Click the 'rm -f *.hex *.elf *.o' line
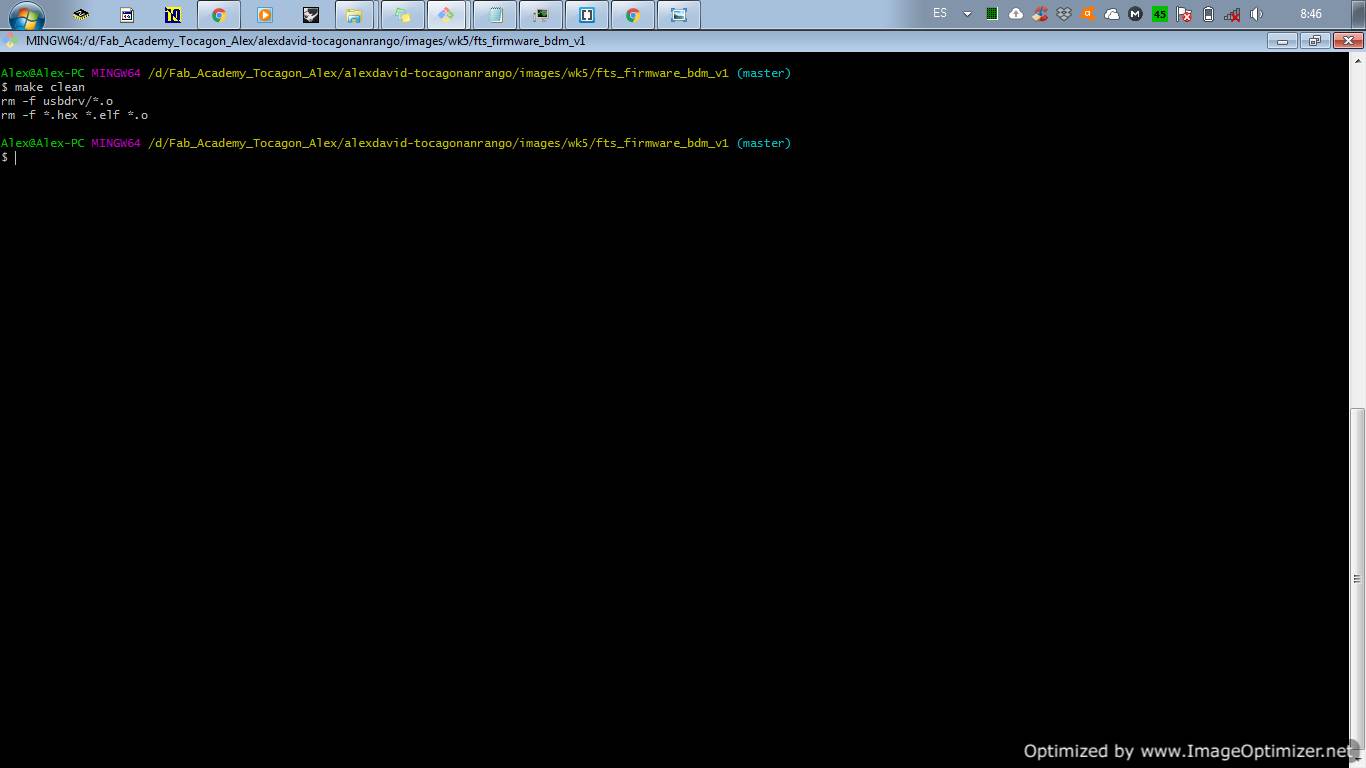The width and height of the screenshot is (1366, 768). pyautogui.click(x=74, y=115)
